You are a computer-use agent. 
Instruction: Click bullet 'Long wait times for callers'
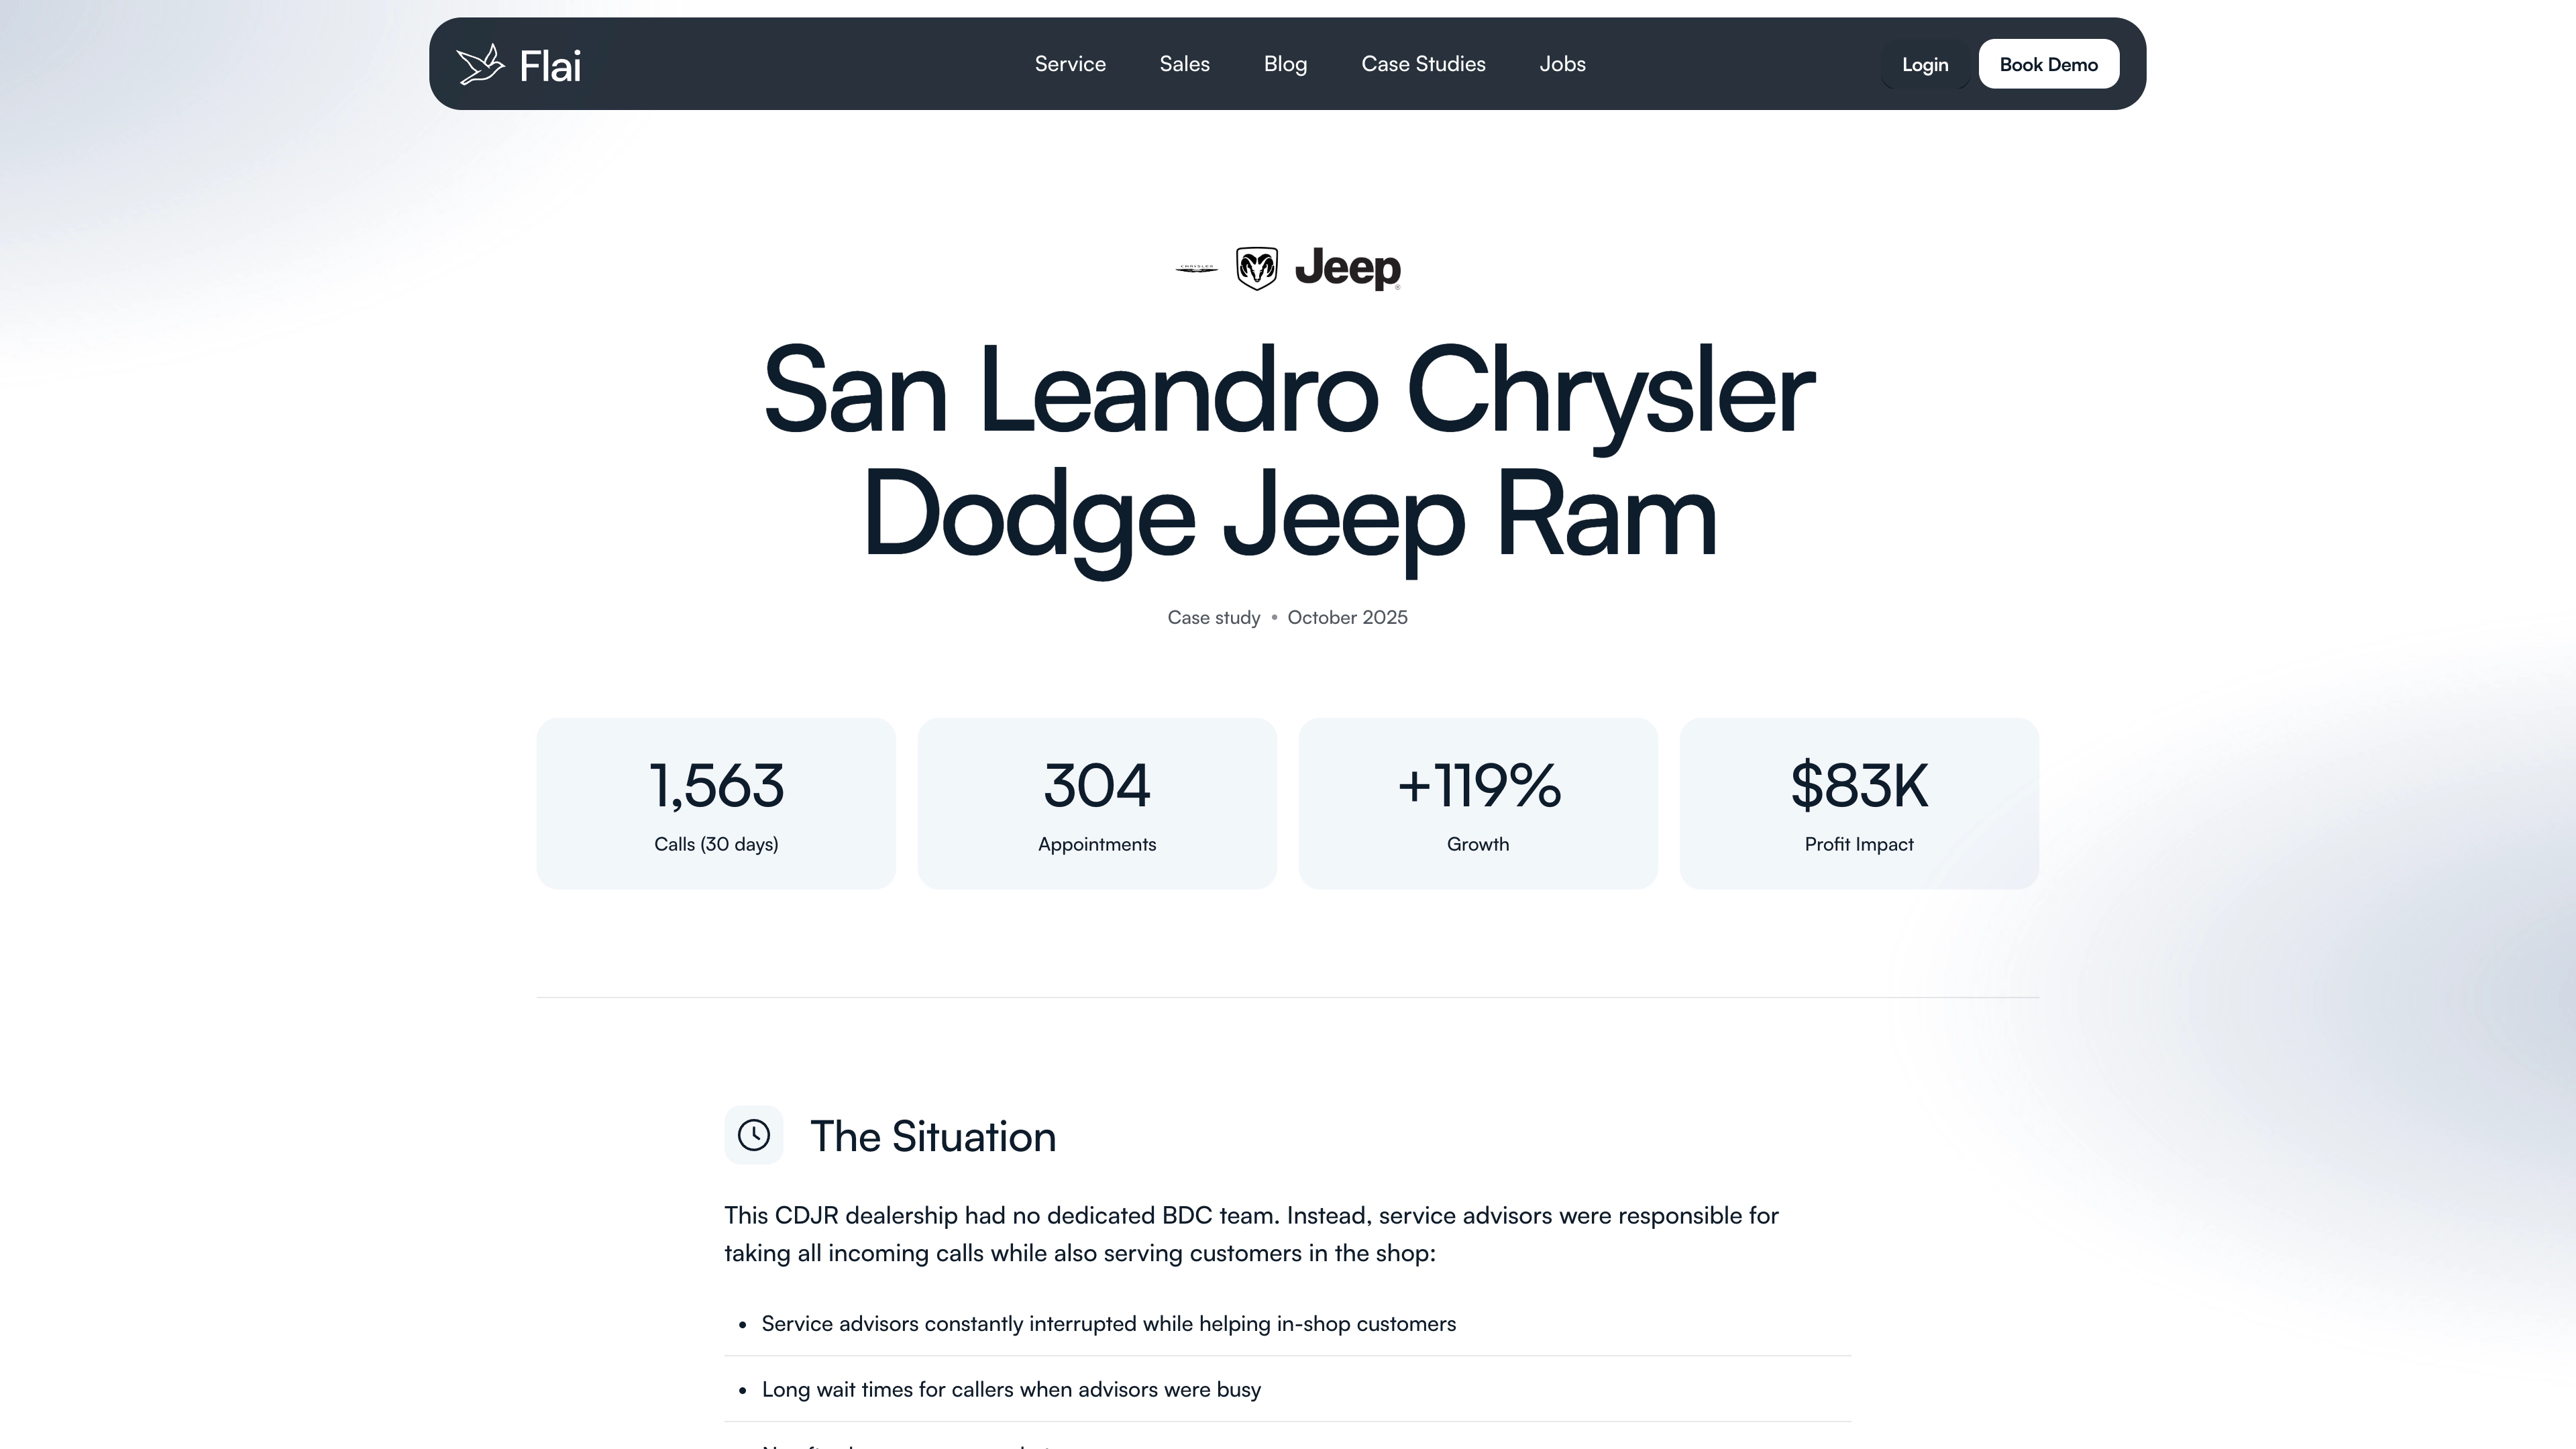[x=1011, y=1389]
